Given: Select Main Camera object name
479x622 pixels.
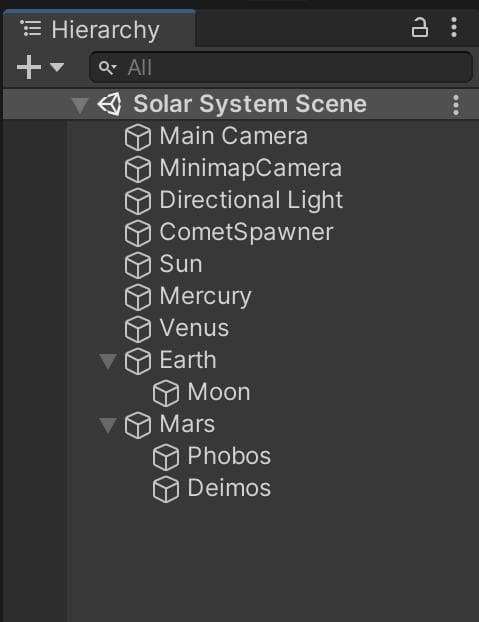Looking at the screenshot, I should [x=234, y=136].
